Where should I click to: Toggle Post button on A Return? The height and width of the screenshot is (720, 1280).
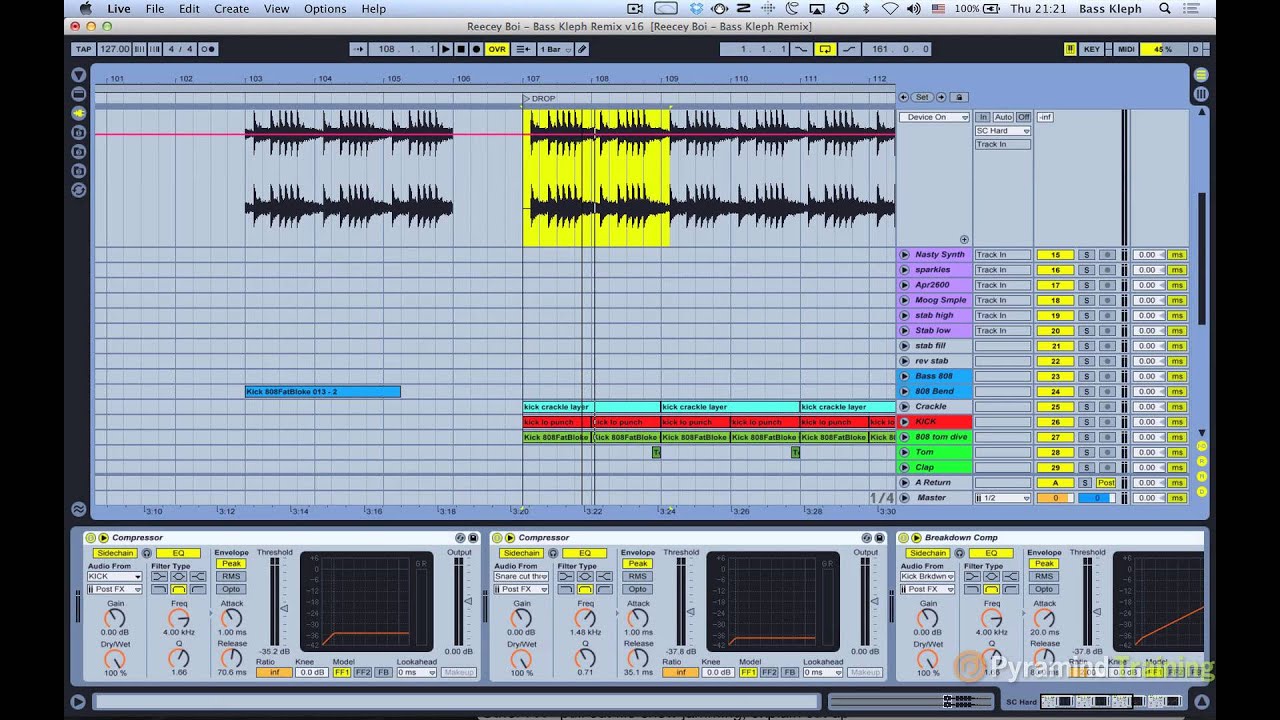coord(1106,483)
